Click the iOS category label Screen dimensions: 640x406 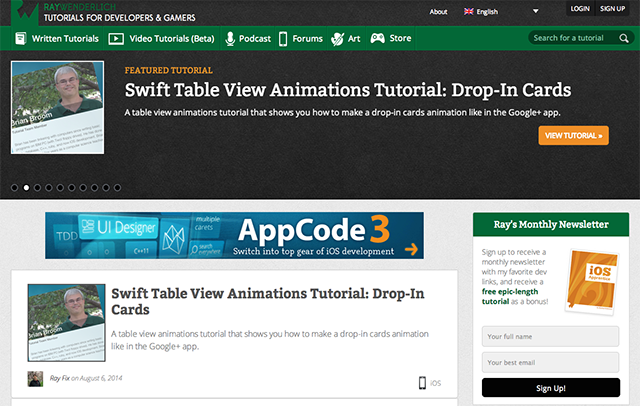(x=436, y=383)
